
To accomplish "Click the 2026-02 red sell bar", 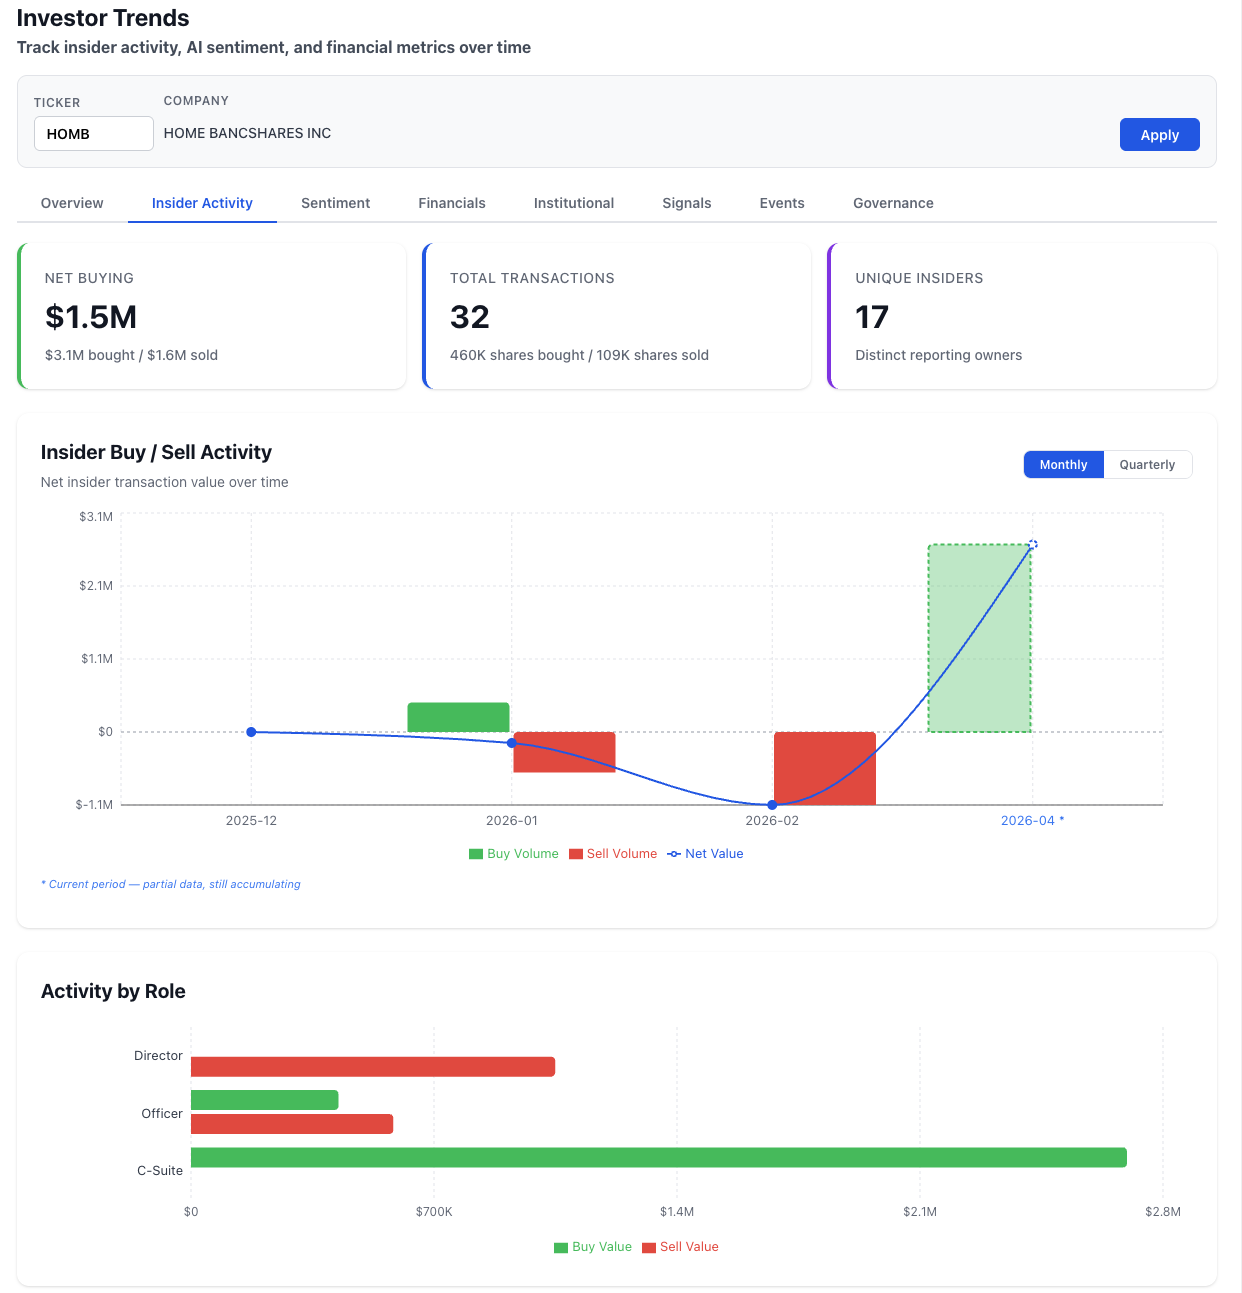I will pos(824,766).
